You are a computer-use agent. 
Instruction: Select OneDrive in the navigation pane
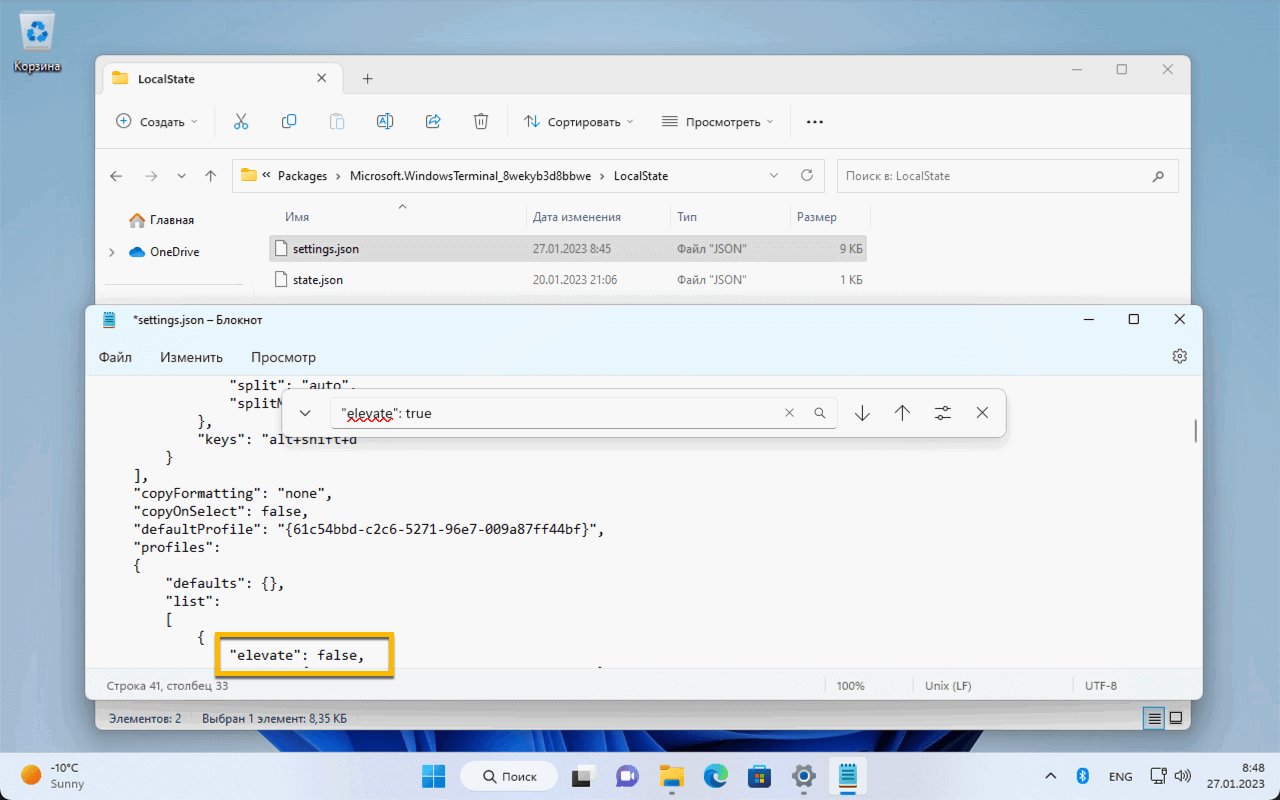tap(174, 252)
